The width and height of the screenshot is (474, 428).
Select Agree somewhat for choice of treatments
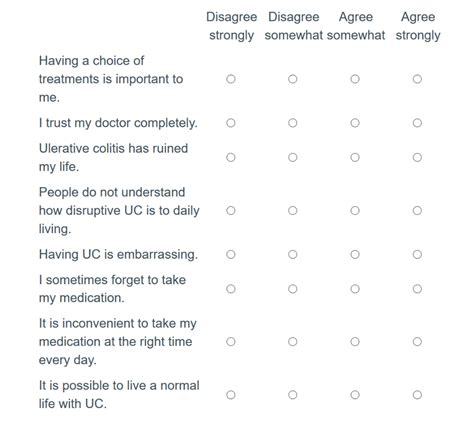355,79
